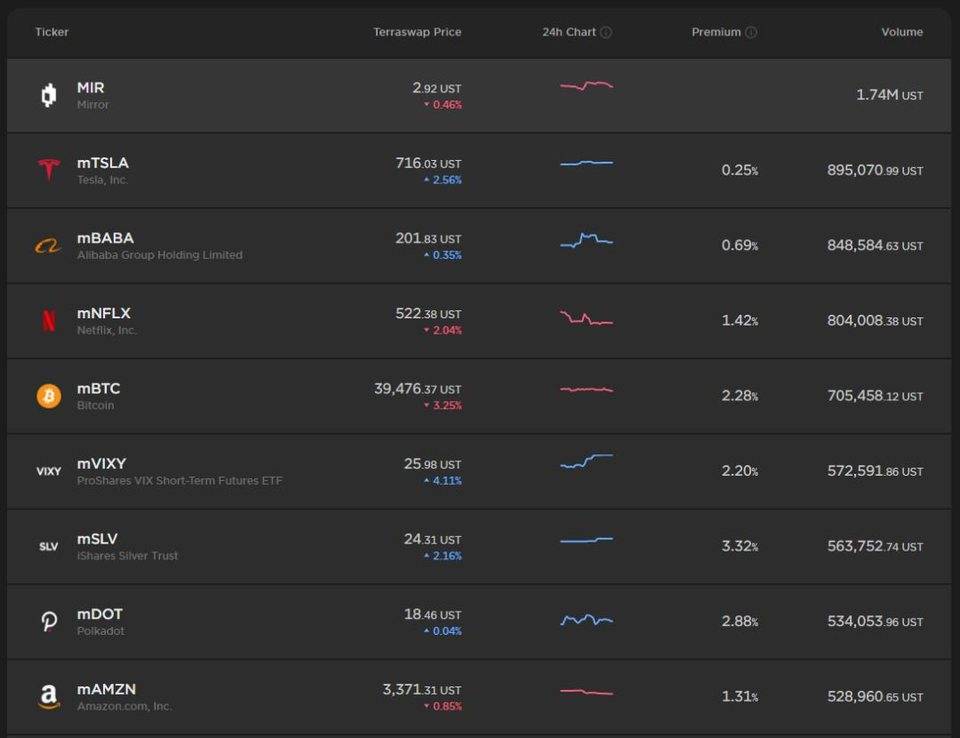Viewport: 960px width, 738px height.
Task: Open the mDOT 24h sparkline chart
Action: pyautogui.click(x=587, y=620)
